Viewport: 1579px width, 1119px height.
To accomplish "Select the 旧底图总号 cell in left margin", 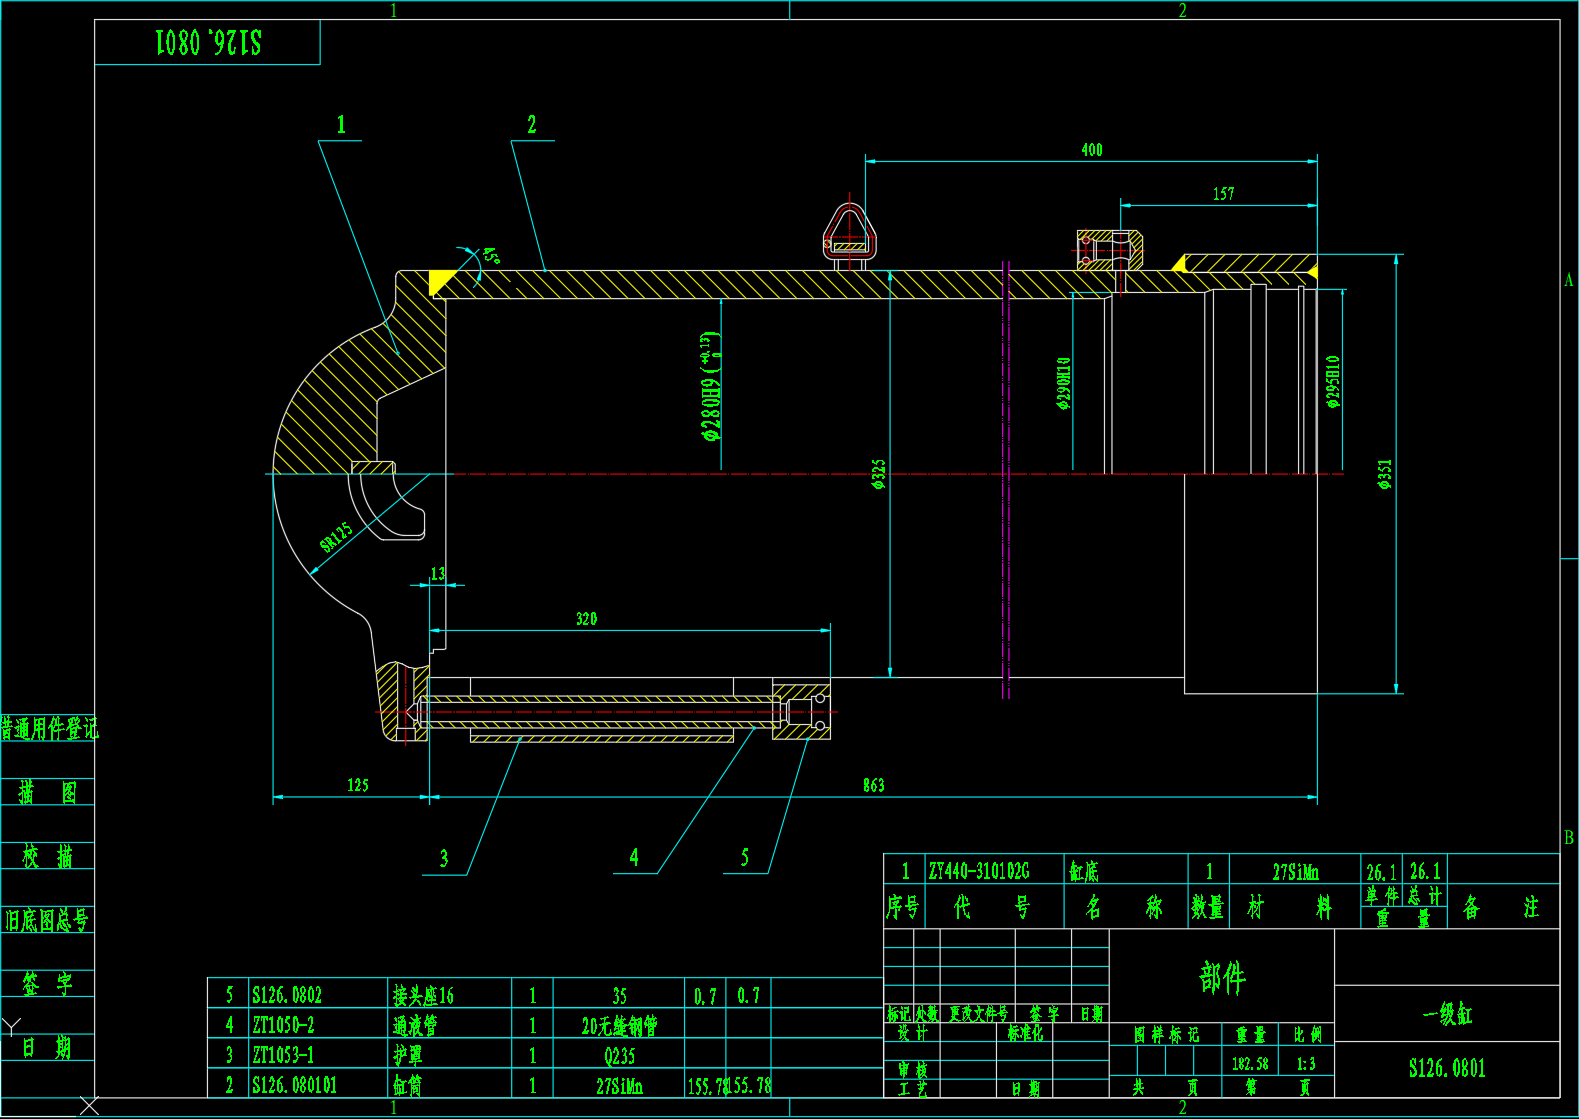I will coord(47,920).
